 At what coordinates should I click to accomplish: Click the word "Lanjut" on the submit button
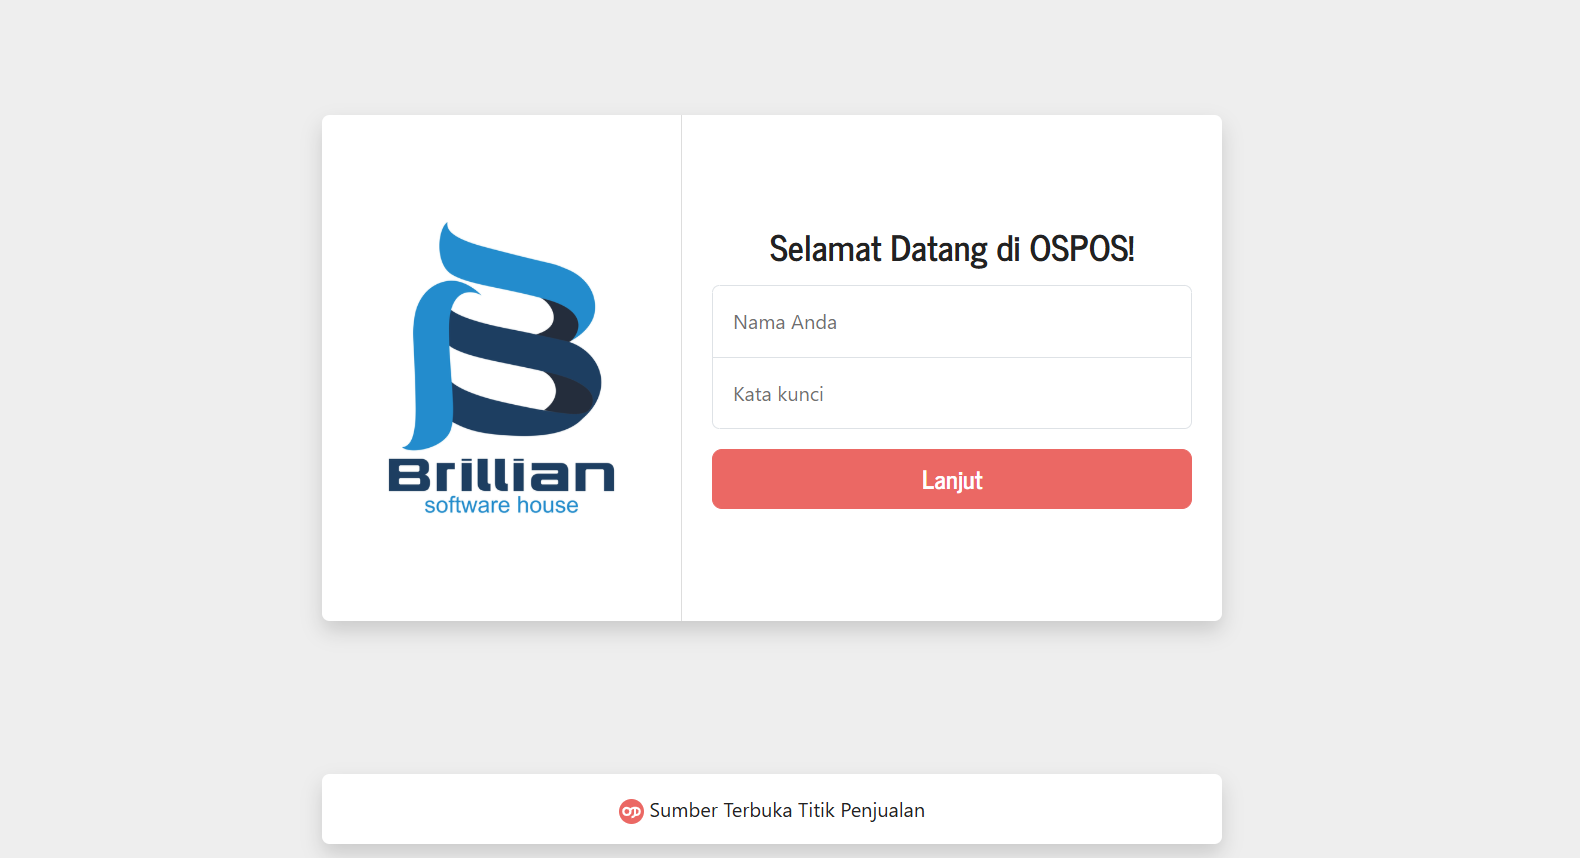(952, 481)
